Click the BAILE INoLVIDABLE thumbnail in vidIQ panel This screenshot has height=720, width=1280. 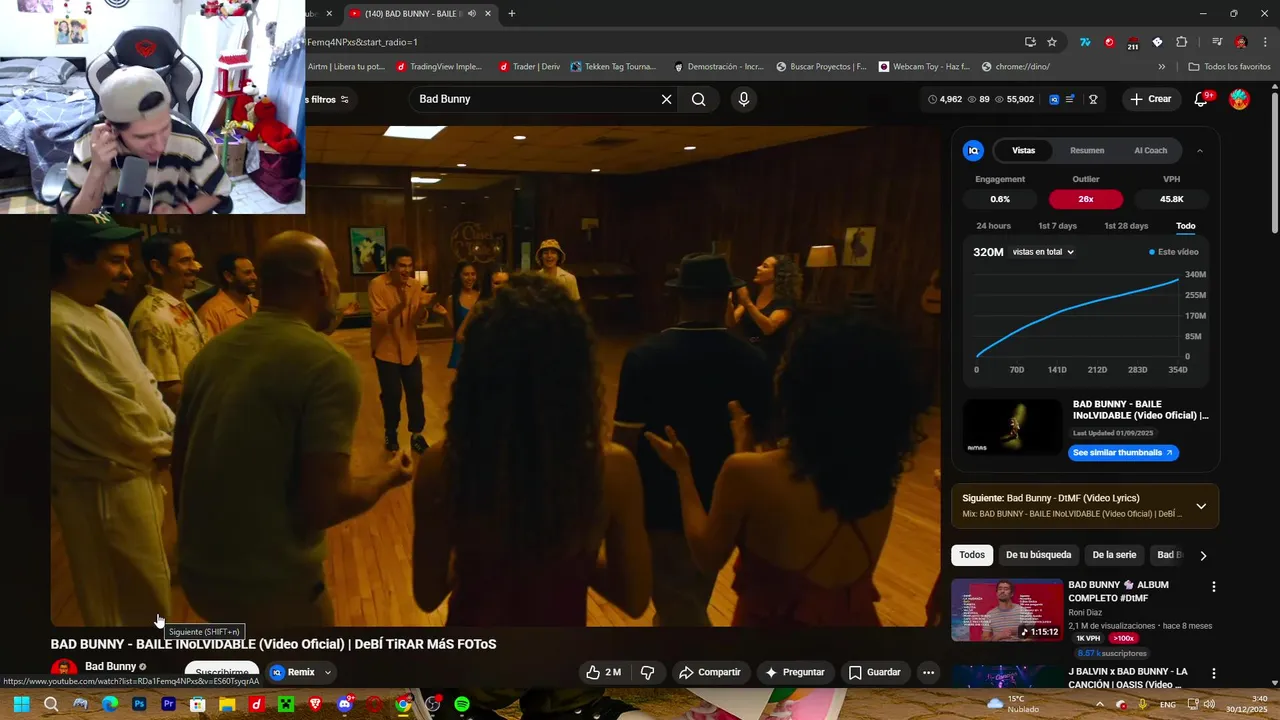pyautogui.click(x=1012, y=427)
